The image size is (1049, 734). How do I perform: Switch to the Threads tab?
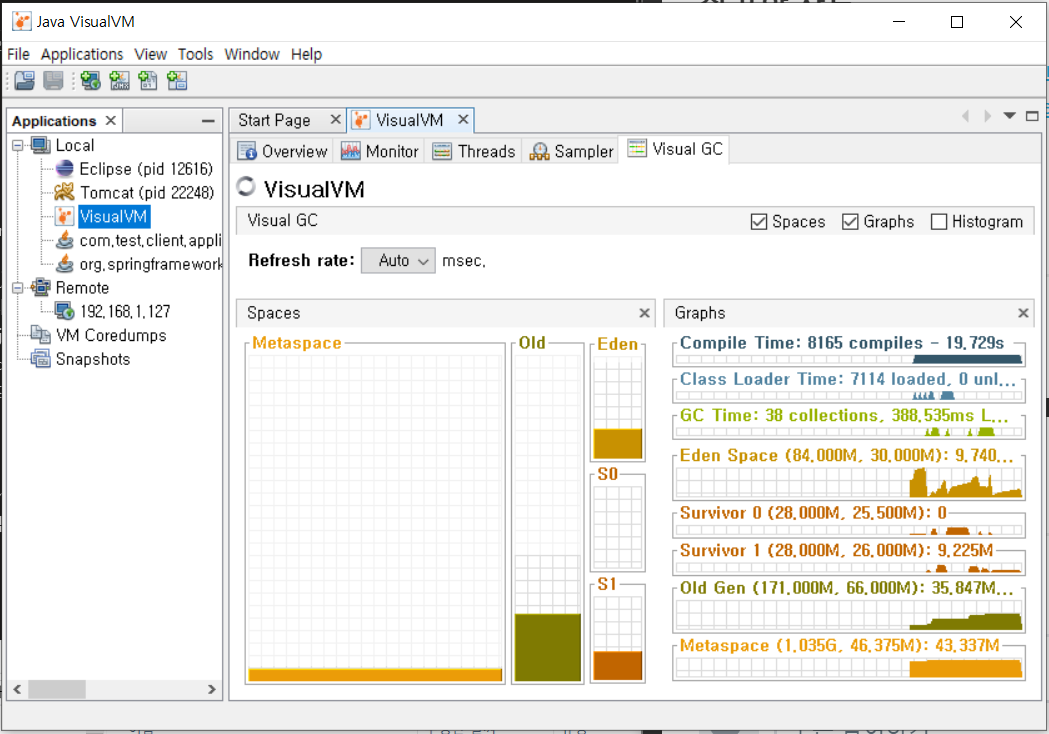click(x=474, y=151)
